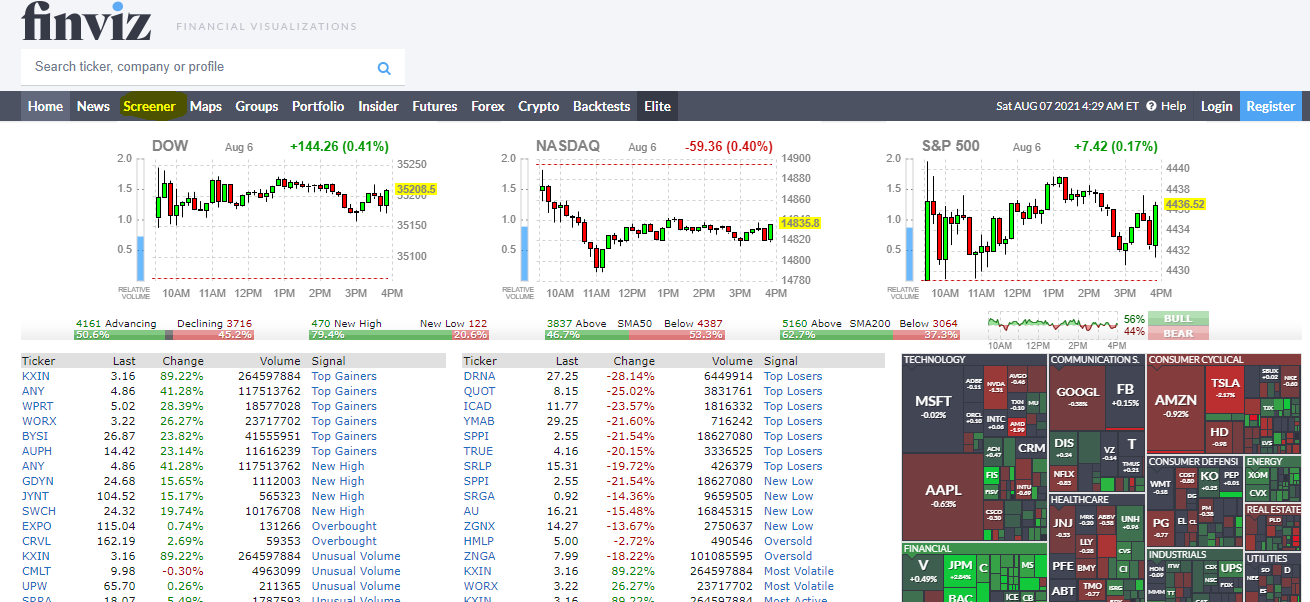Open the MSFT tile in the heatmap

click(x=933, y=407)
